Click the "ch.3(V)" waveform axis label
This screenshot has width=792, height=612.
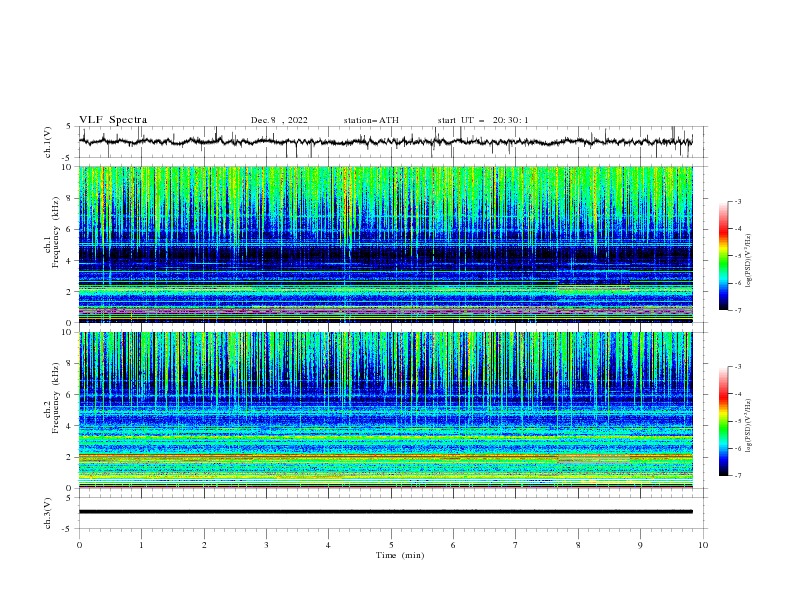pos(48,513)
